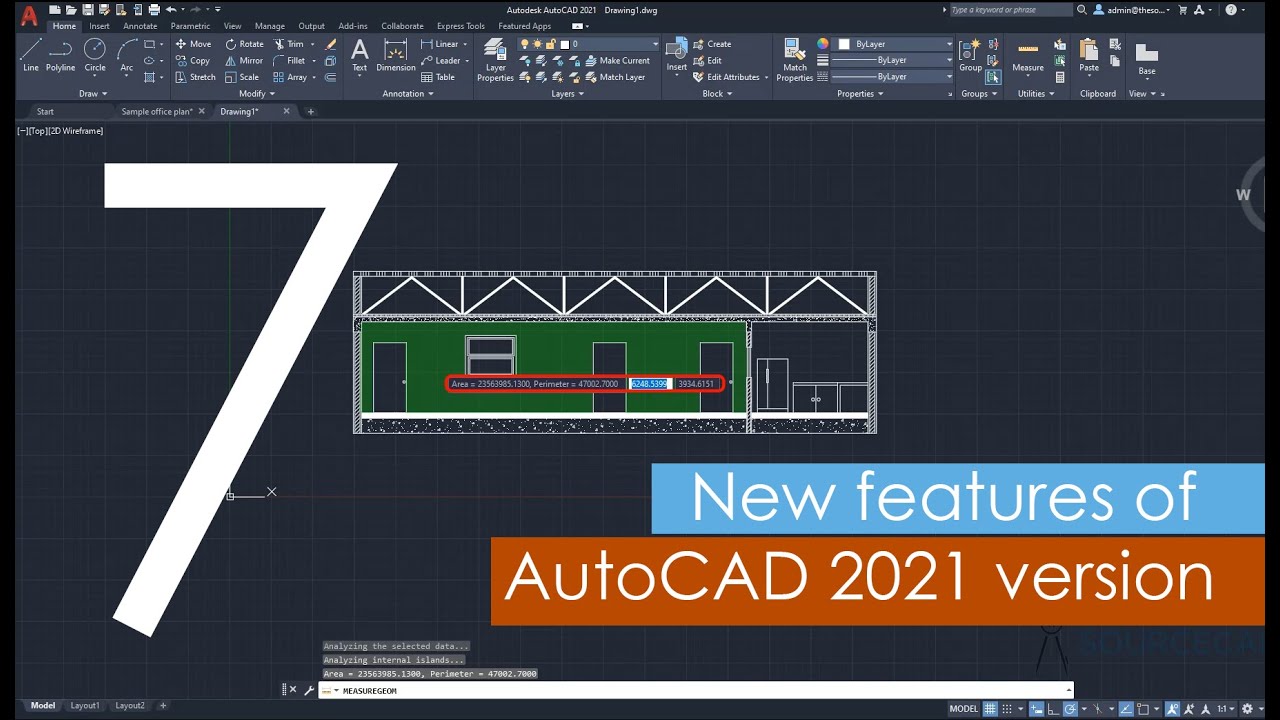Select the Sample office plan drawing tab

click(x=157, y=112)
